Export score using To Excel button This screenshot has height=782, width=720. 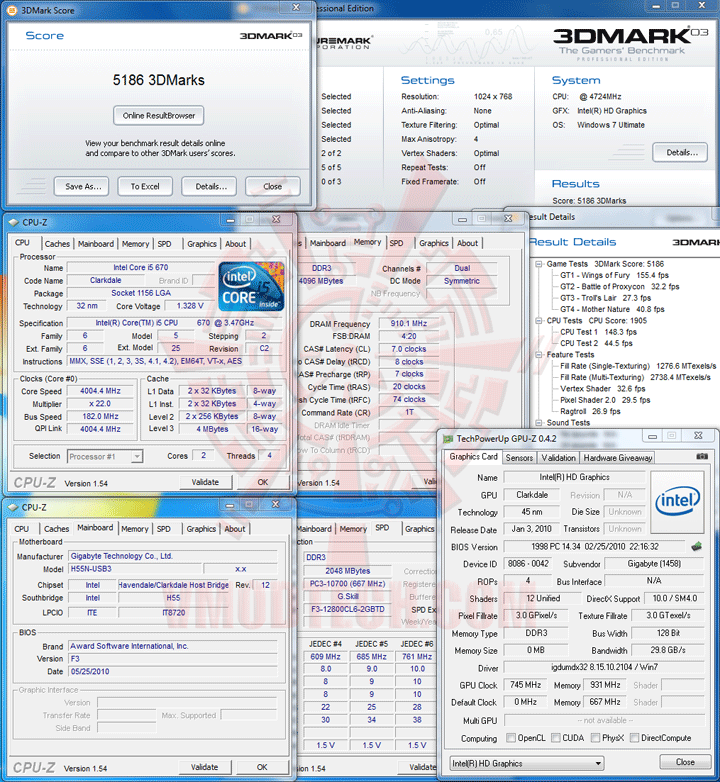[145, 187]
